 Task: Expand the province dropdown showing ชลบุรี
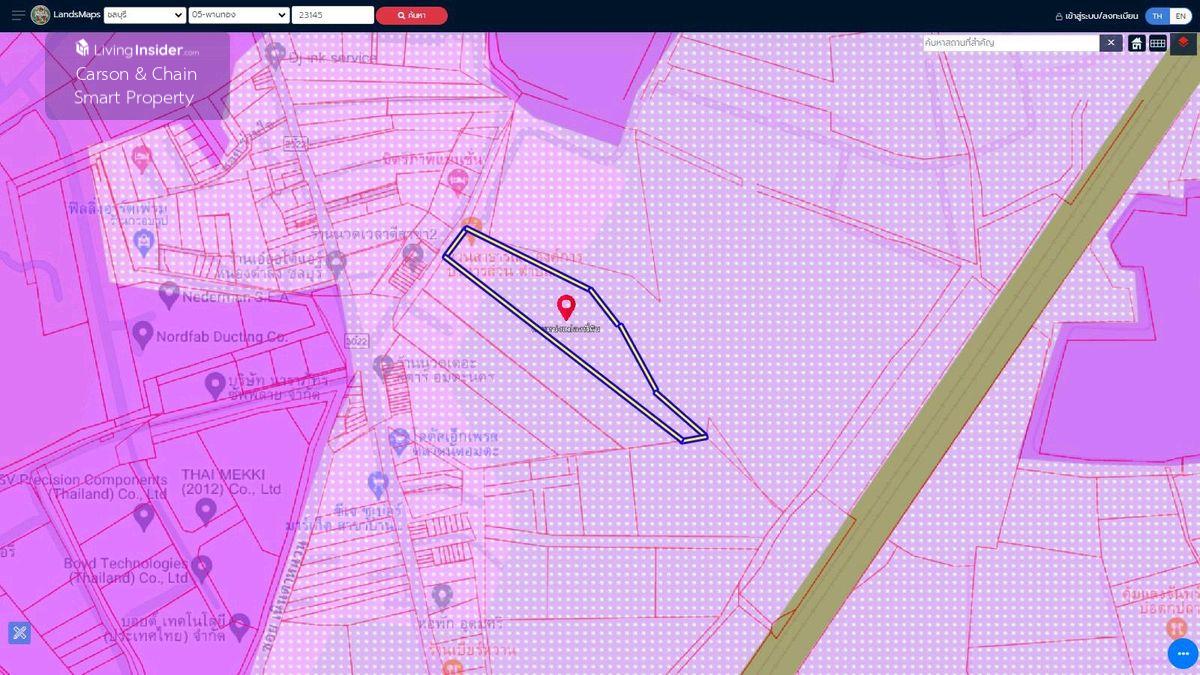click(x=144, y=15)
